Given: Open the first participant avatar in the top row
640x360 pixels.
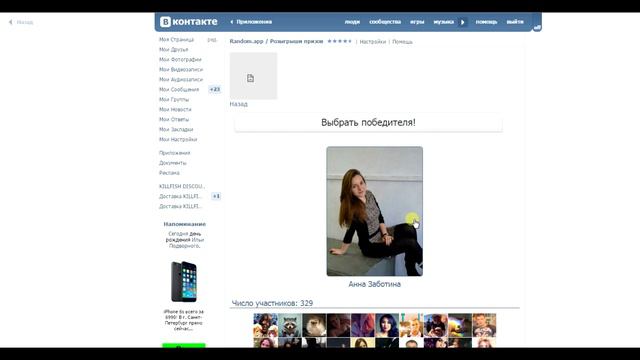Looking at the screenshot, I should (265, 325).
